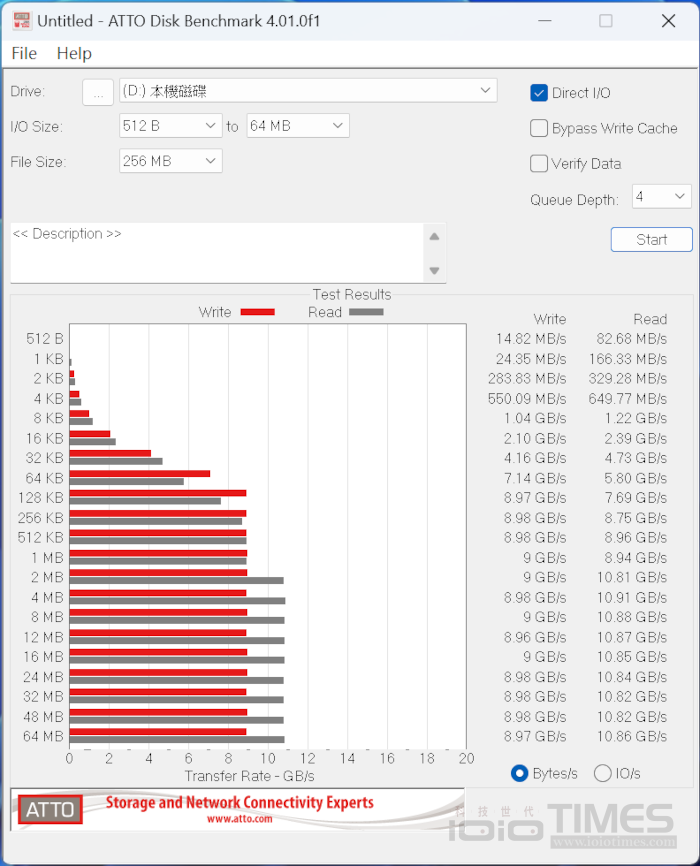700x866 pixels.
Task: Click the 64 KB write value 7.14 GB/s
Action: coord(535,478)
